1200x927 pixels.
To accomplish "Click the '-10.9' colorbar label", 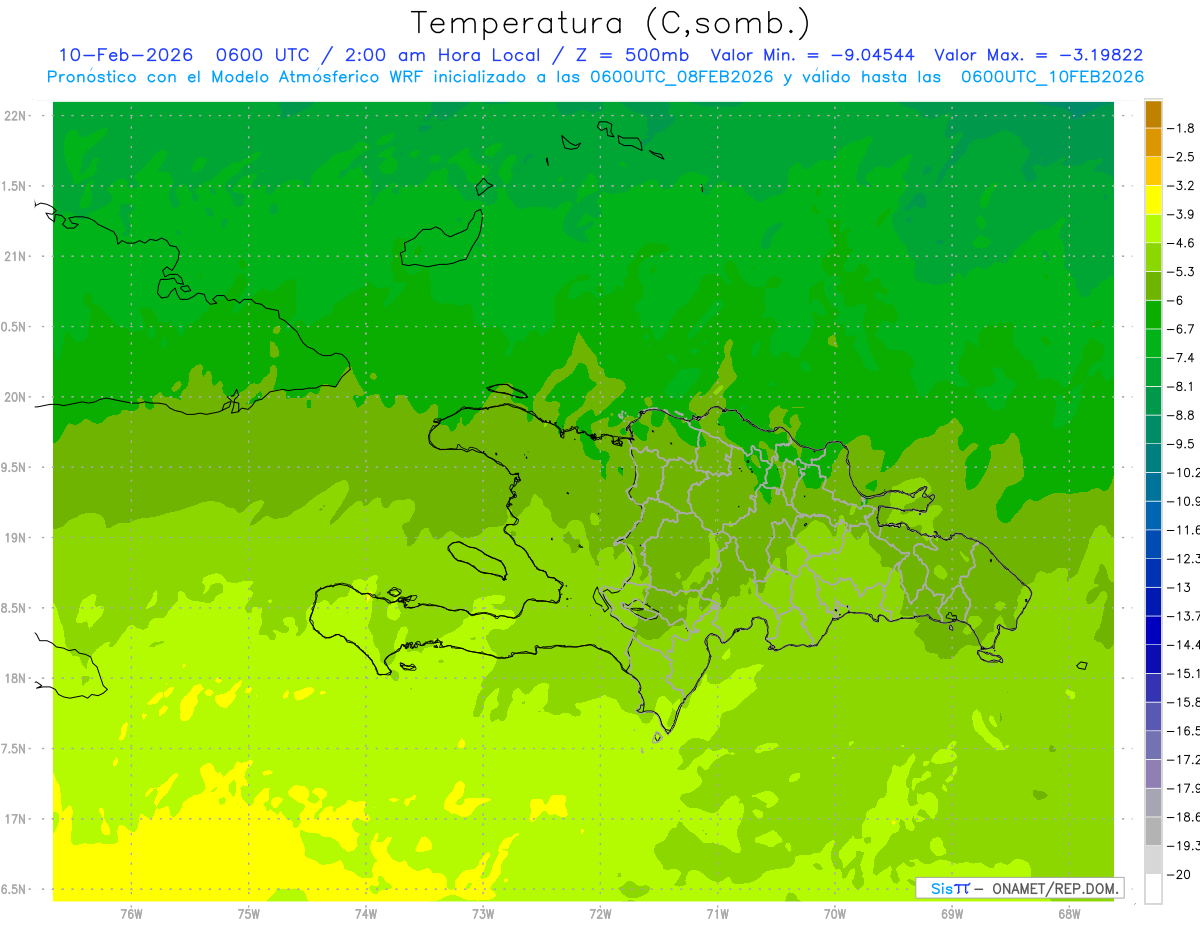I will coord(1184,501).
